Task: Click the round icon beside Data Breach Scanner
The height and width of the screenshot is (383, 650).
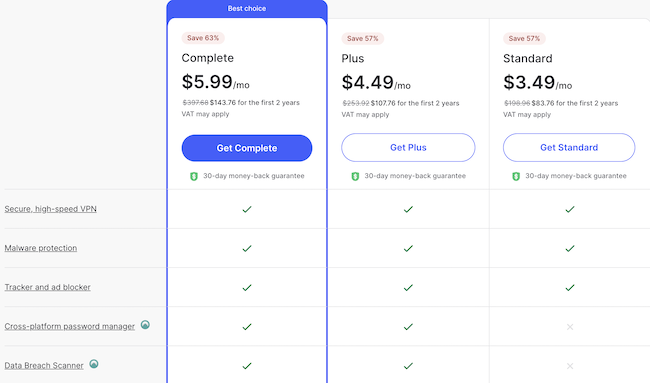Action: point(94,364)
